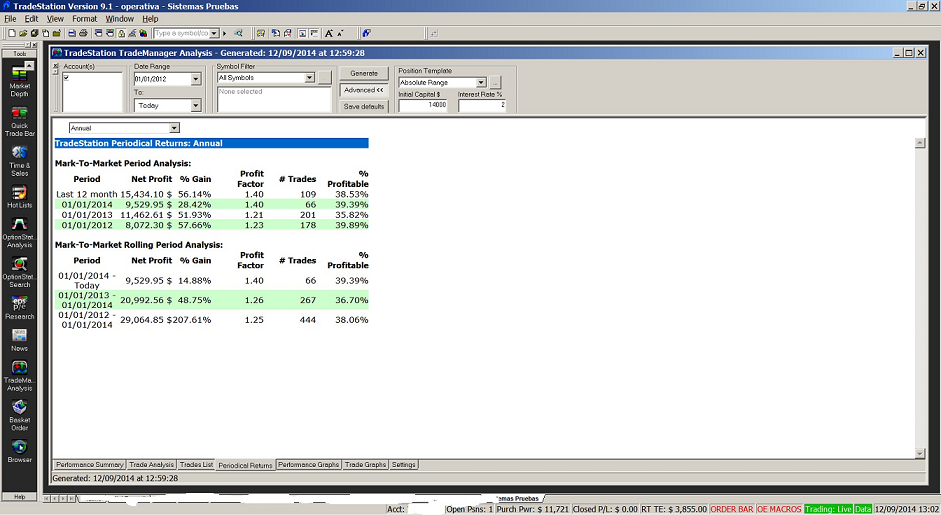This screenshot has height=516, width=941.
Task: Decrease font size with small A icon
Action: [340, 33]
